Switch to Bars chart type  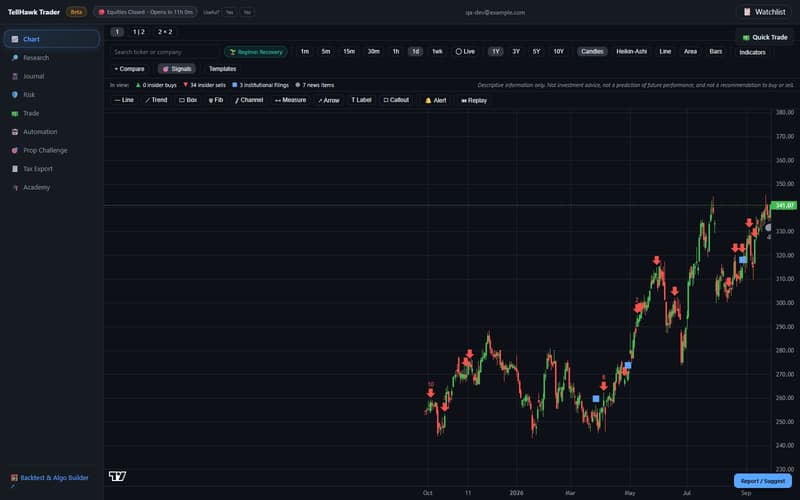716,52
